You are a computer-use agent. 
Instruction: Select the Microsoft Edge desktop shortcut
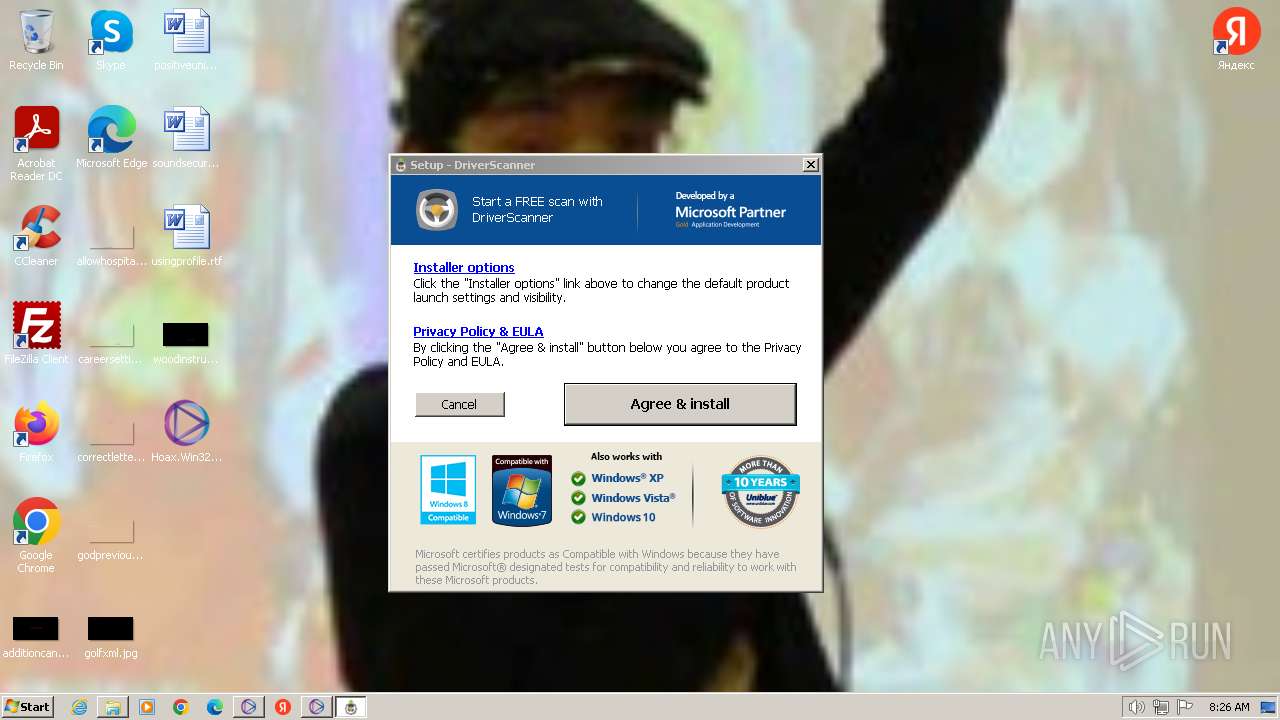[x=111, y=138]
